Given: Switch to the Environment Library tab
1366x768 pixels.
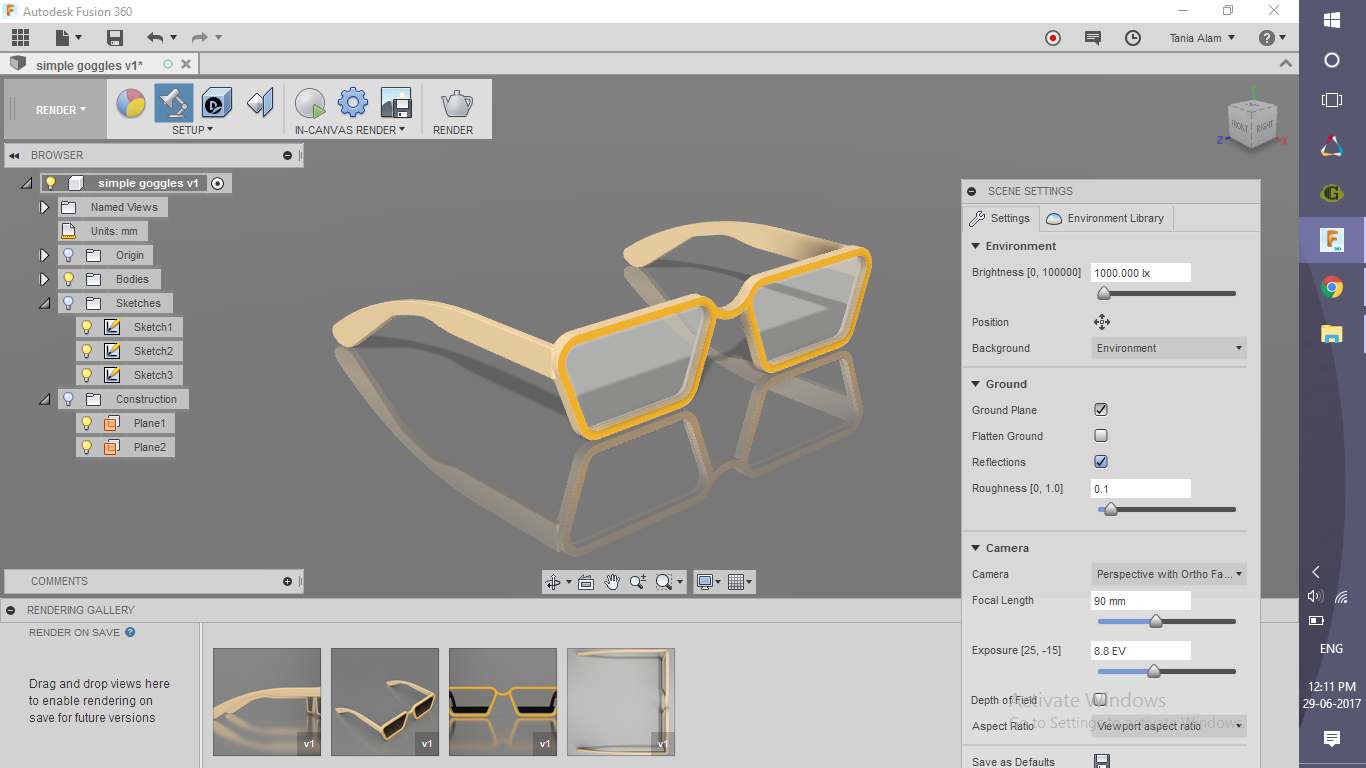Looking at the screenshot, I should [x=1104, y=218].
